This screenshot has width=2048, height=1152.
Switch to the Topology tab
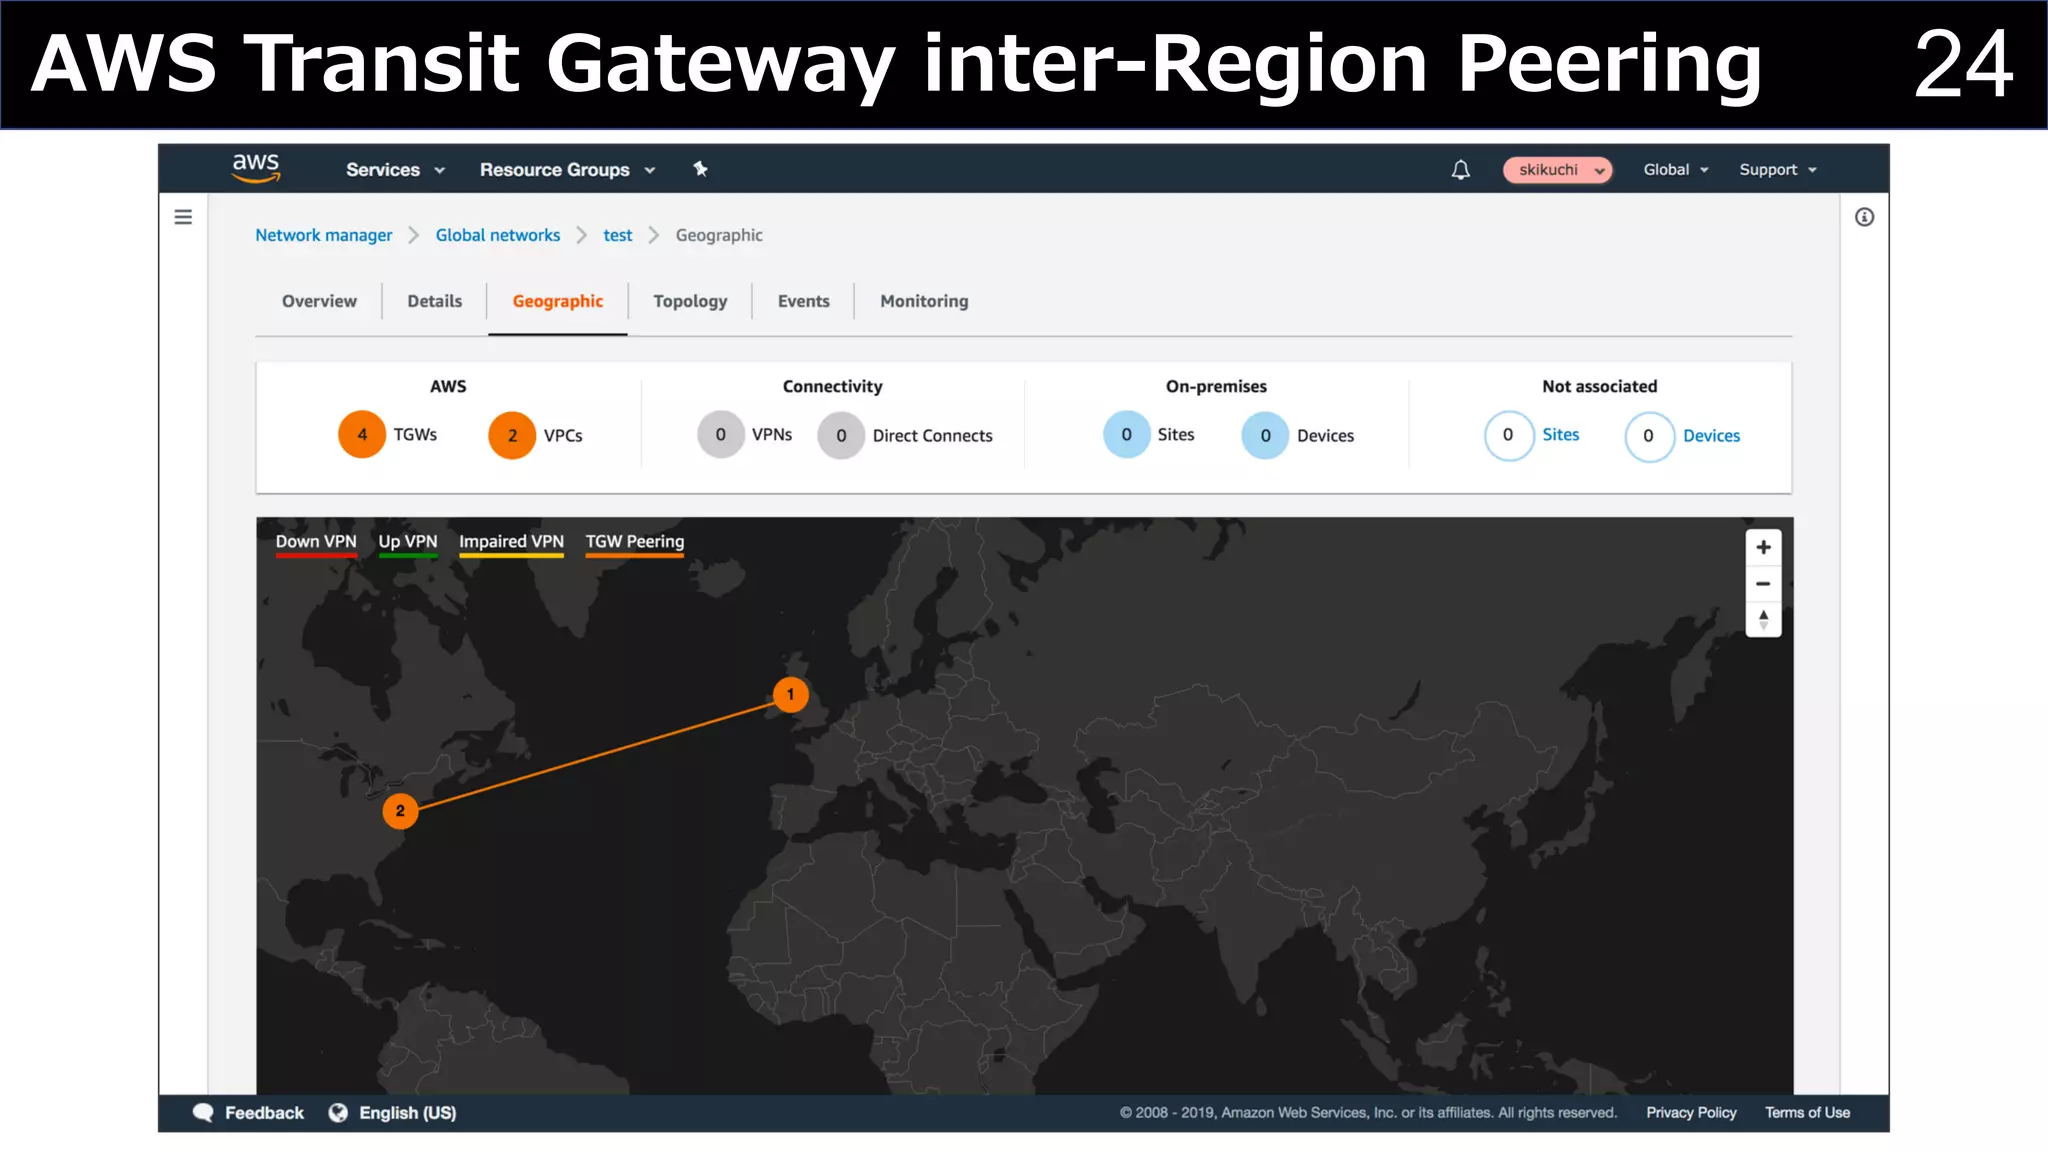click(x=690, y=302)
